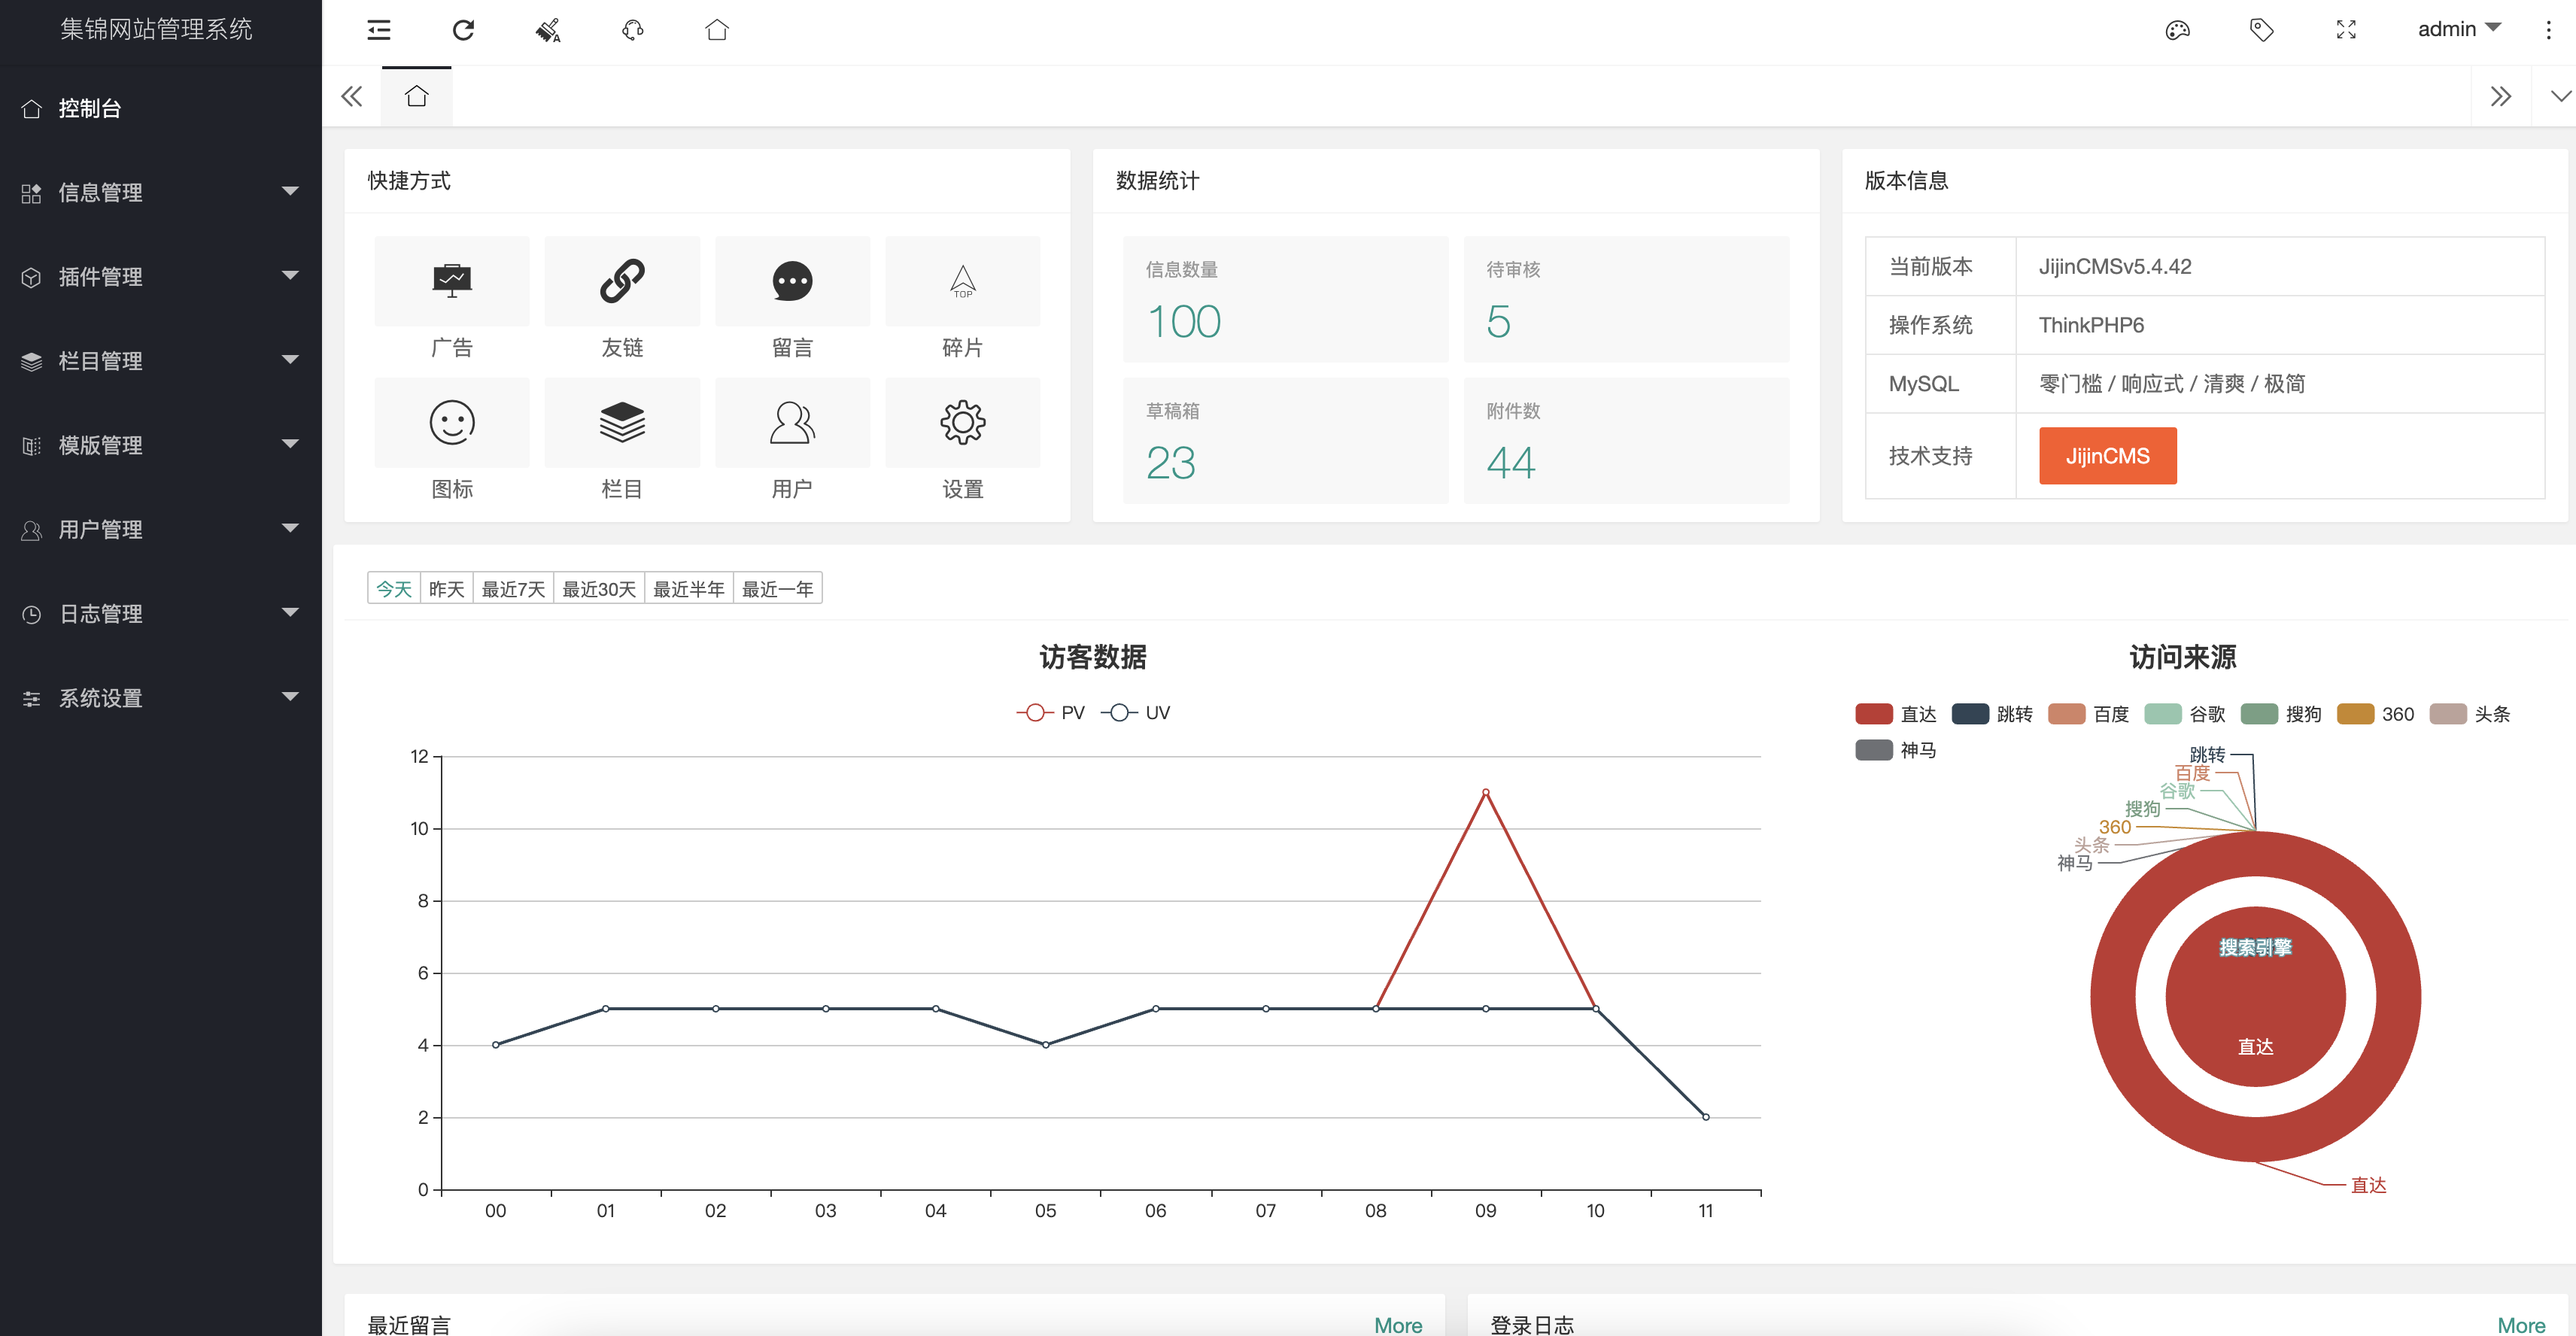Open the 用户 shortcut icon
Viewport: 2576px width, 1336px height.
pyautogui.click(x=792, y=422)
